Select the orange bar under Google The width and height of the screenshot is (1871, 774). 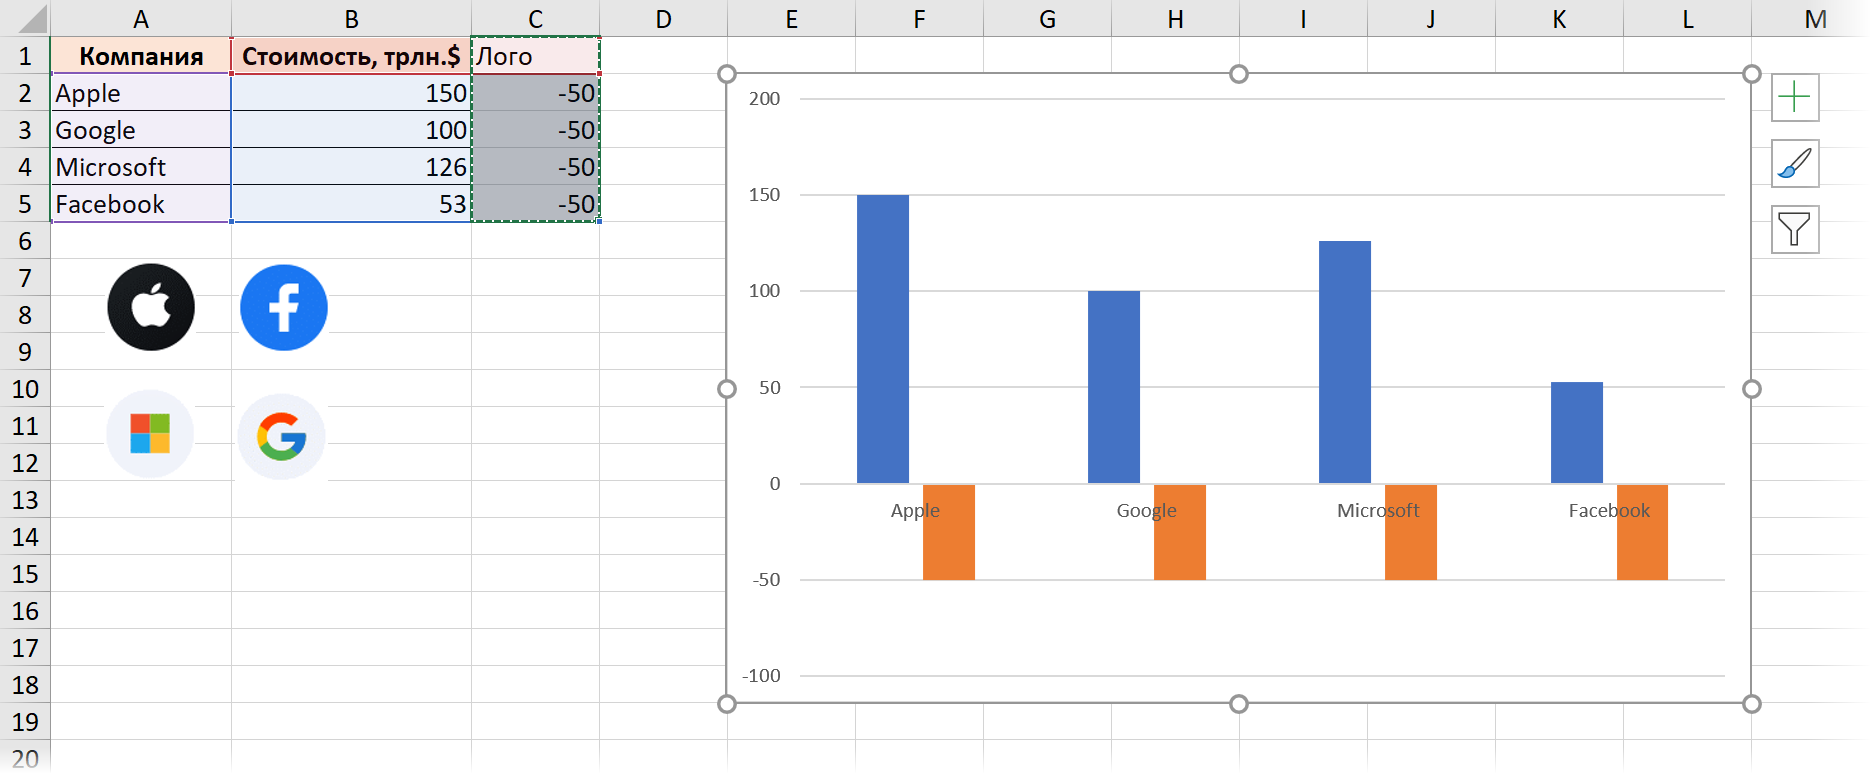pyautogui.click(x=1180, y=532)
